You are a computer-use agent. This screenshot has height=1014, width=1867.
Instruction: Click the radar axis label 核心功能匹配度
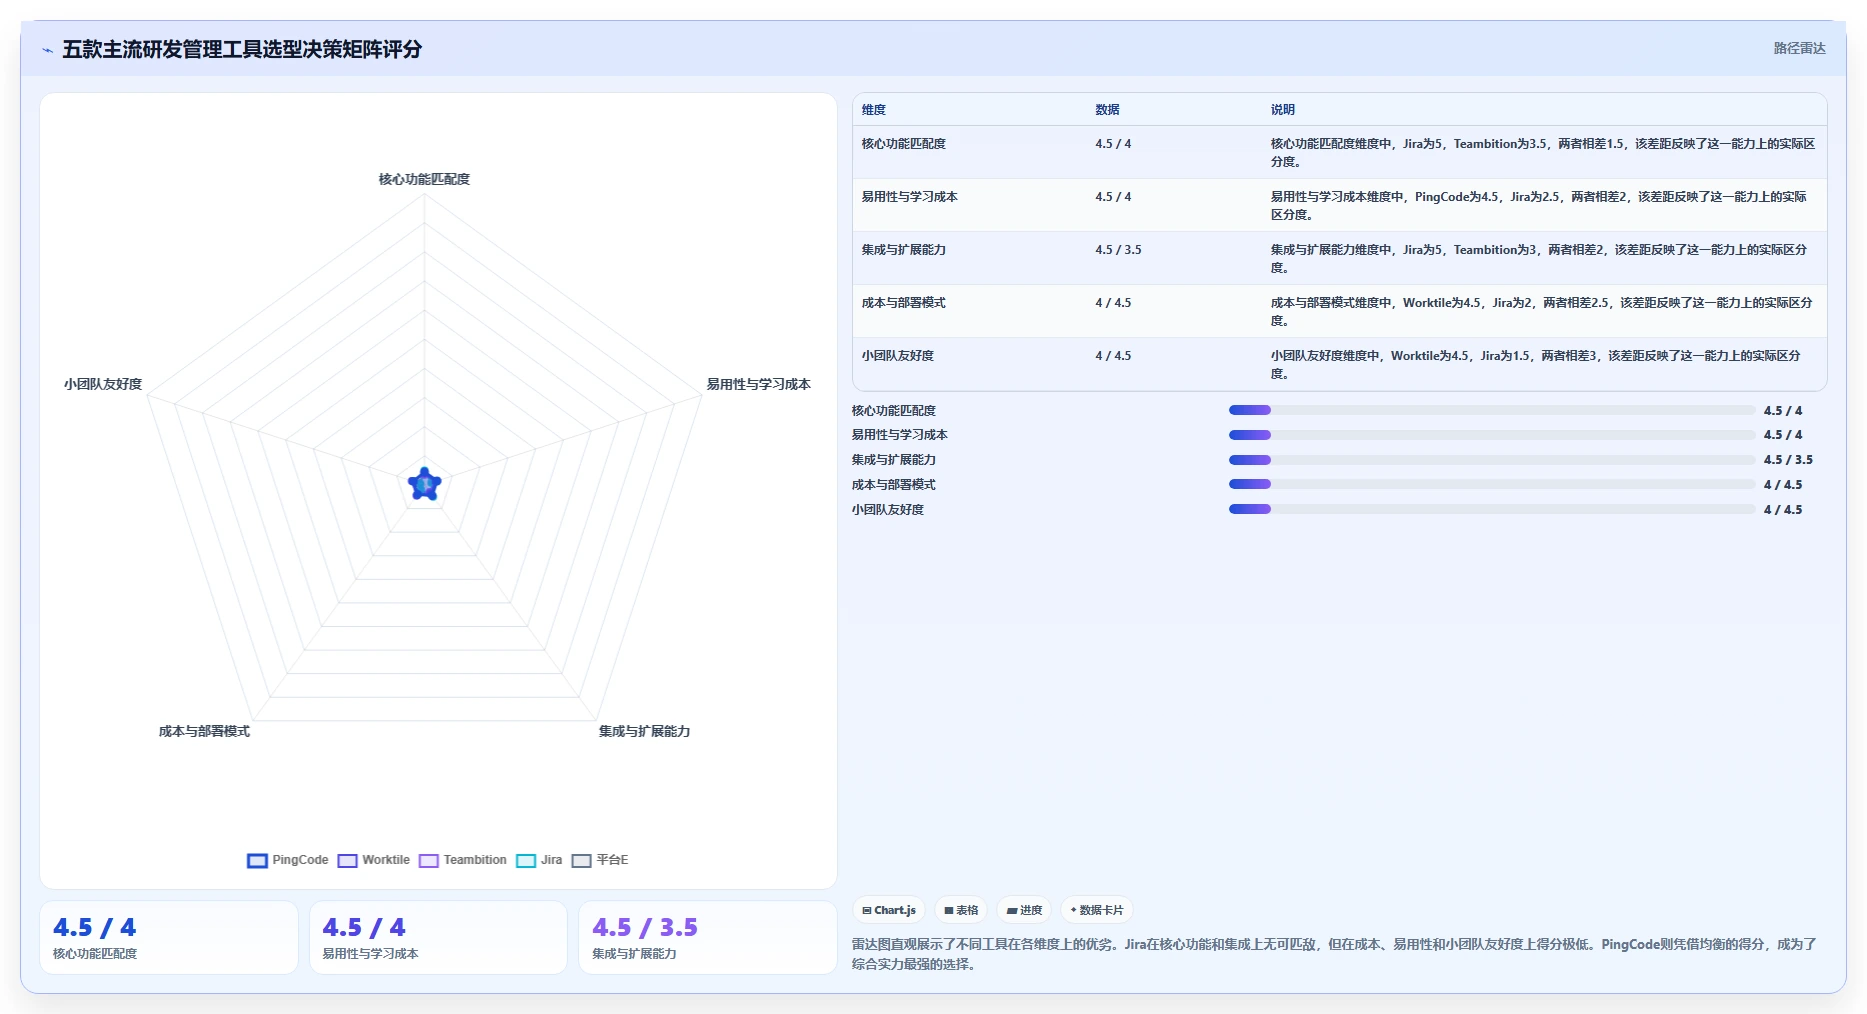coord(424,180)
